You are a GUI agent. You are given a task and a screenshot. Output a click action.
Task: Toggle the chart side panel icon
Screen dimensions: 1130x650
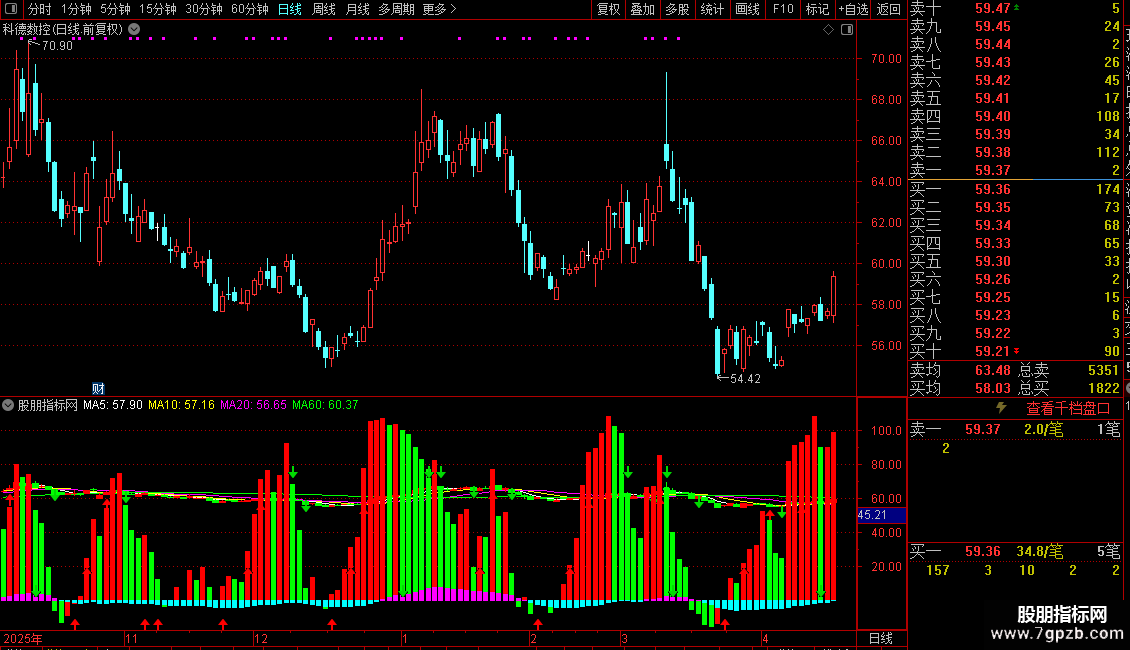point(847,30)
